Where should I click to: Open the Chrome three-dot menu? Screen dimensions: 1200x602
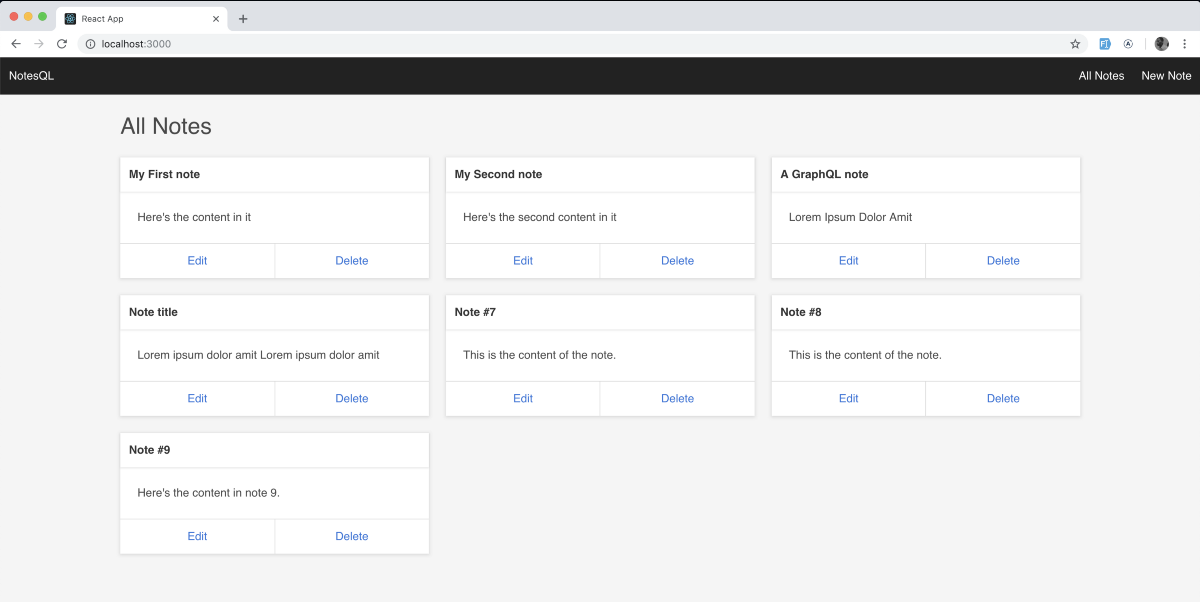tap(1185, 44)
